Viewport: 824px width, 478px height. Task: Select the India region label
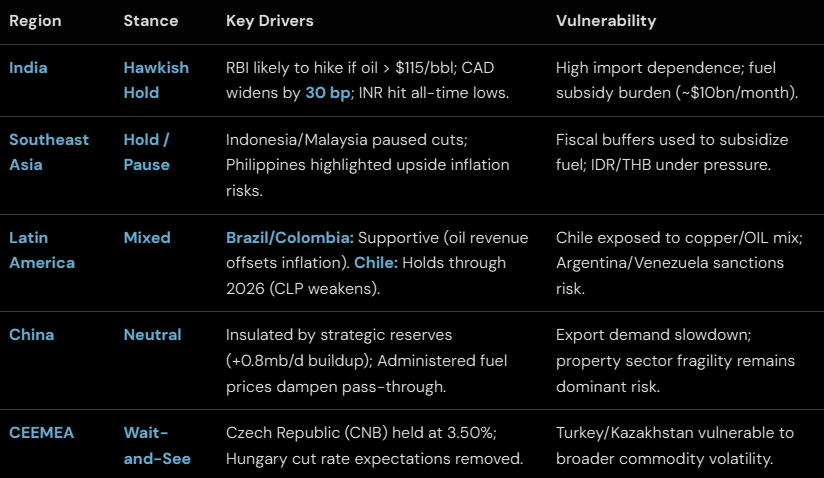point(28,67)
